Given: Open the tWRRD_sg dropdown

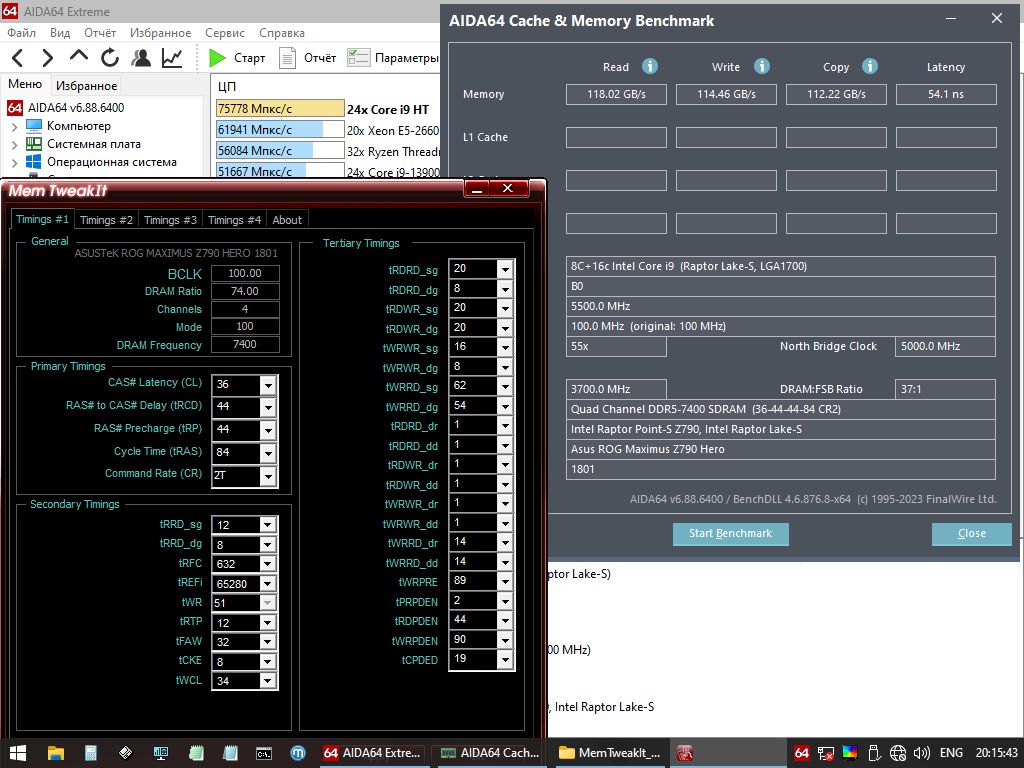Looking at the screenshot, I should (x=505, y=386).
